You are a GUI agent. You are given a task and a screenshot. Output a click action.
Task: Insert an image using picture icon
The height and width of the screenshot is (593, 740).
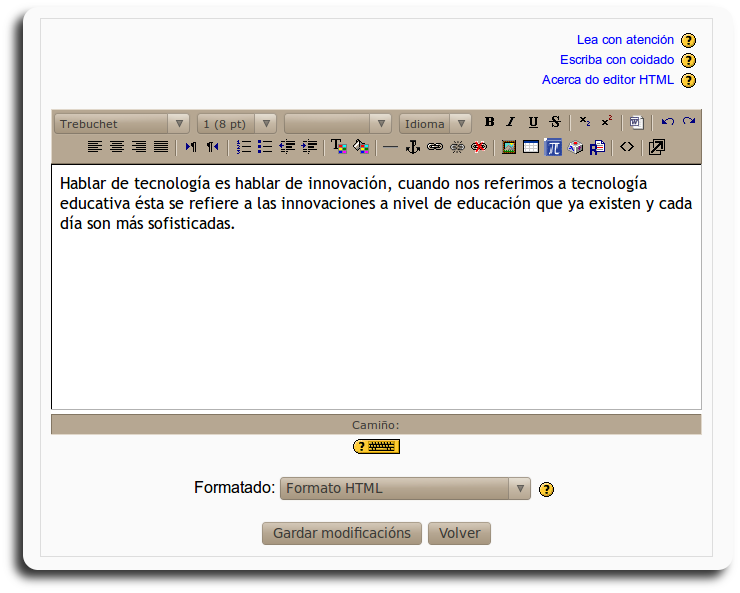(x=509, y=147)
